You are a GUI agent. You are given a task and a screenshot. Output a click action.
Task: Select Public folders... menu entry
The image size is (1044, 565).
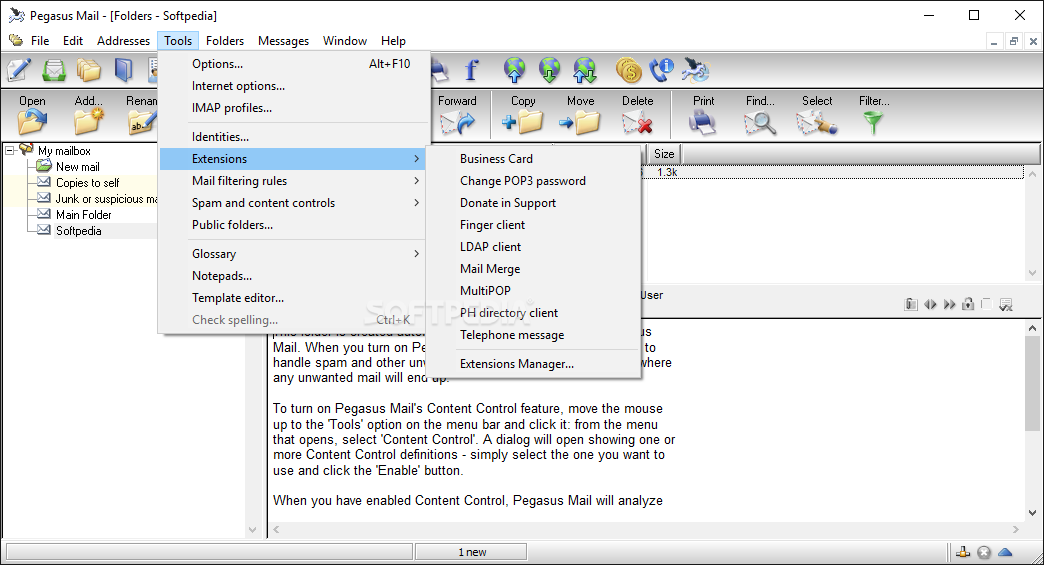292,224
